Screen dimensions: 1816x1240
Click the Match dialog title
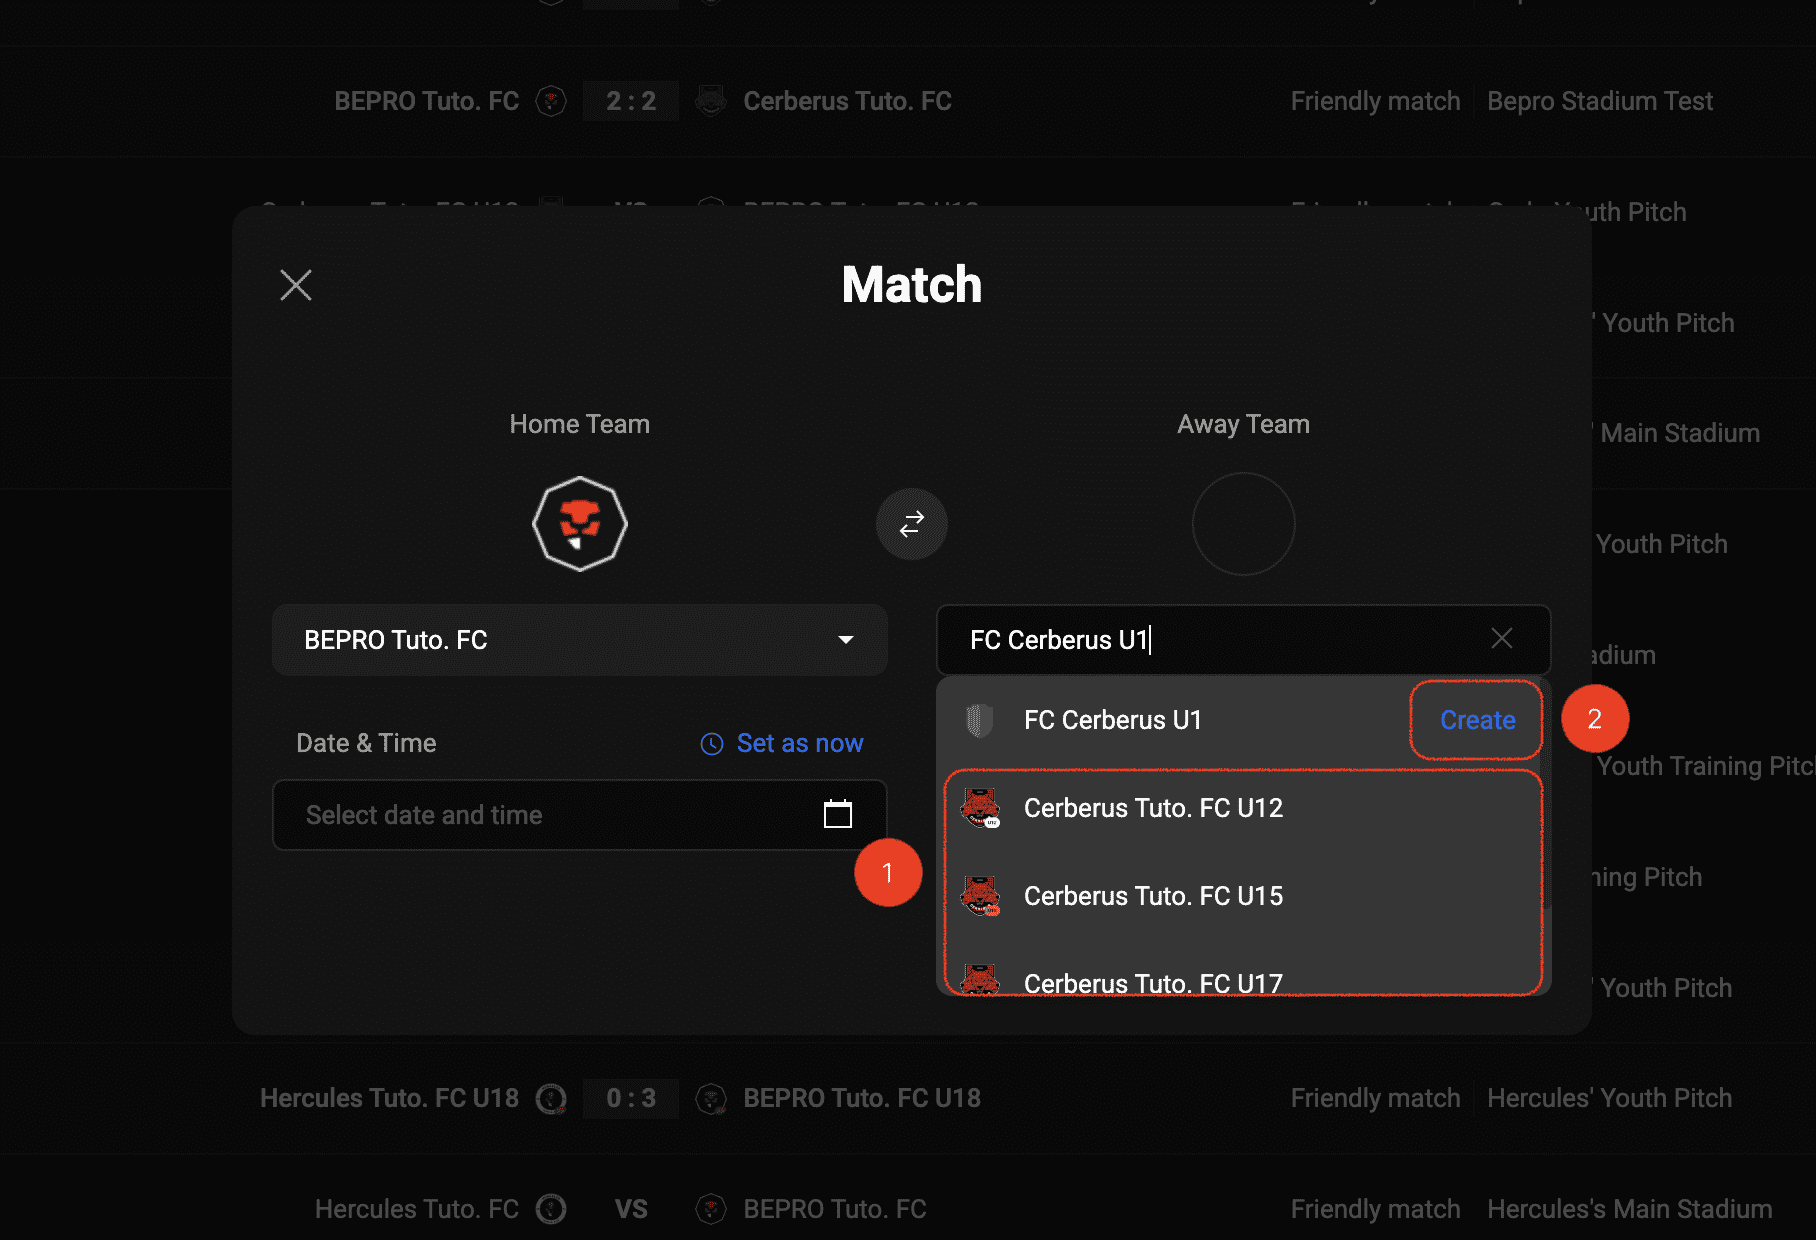[x=912, y=285]
